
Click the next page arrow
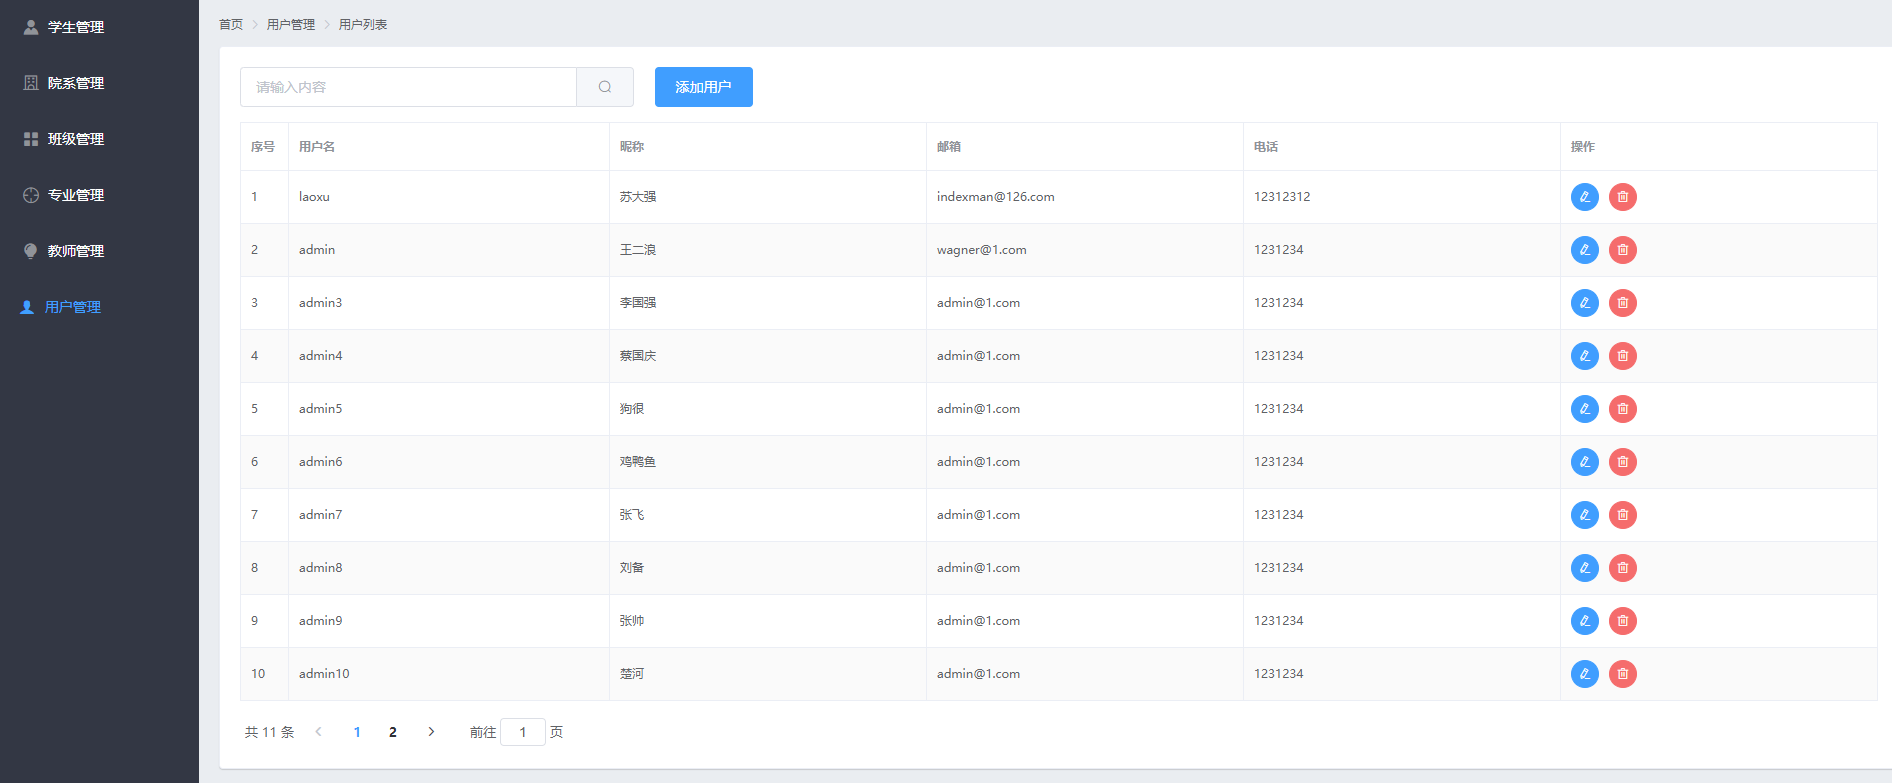click(x=431, y=732)
